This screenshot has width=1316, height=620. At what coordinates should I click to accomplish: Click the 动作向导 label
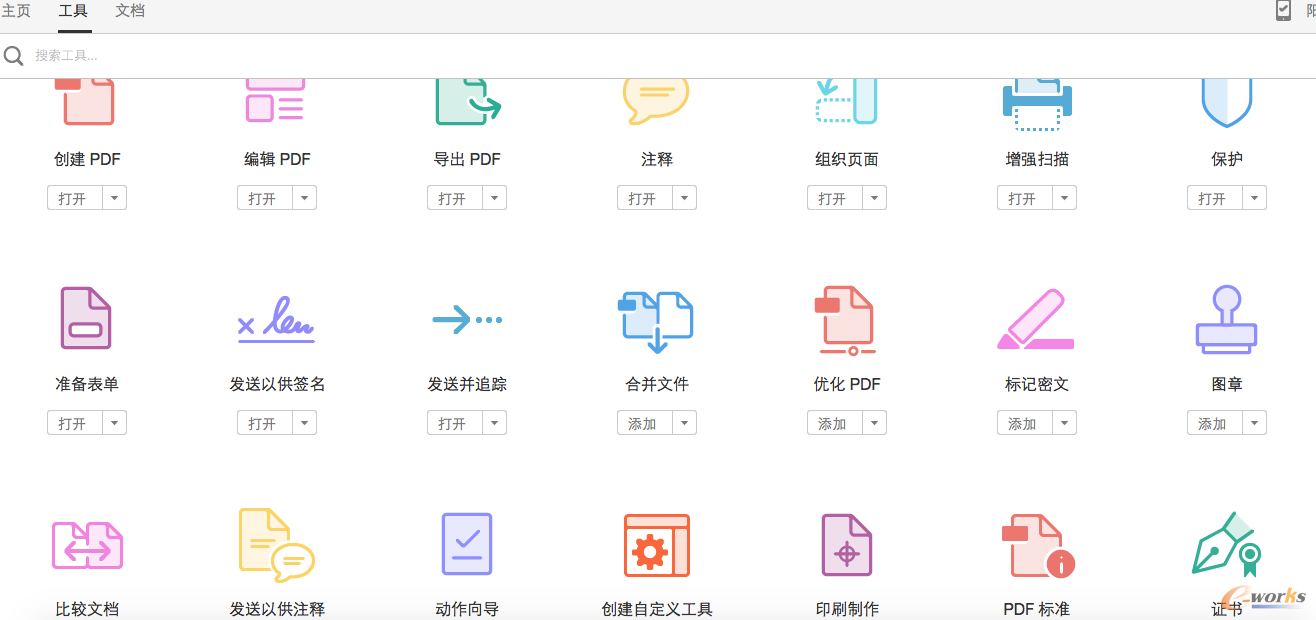point(467,609)
